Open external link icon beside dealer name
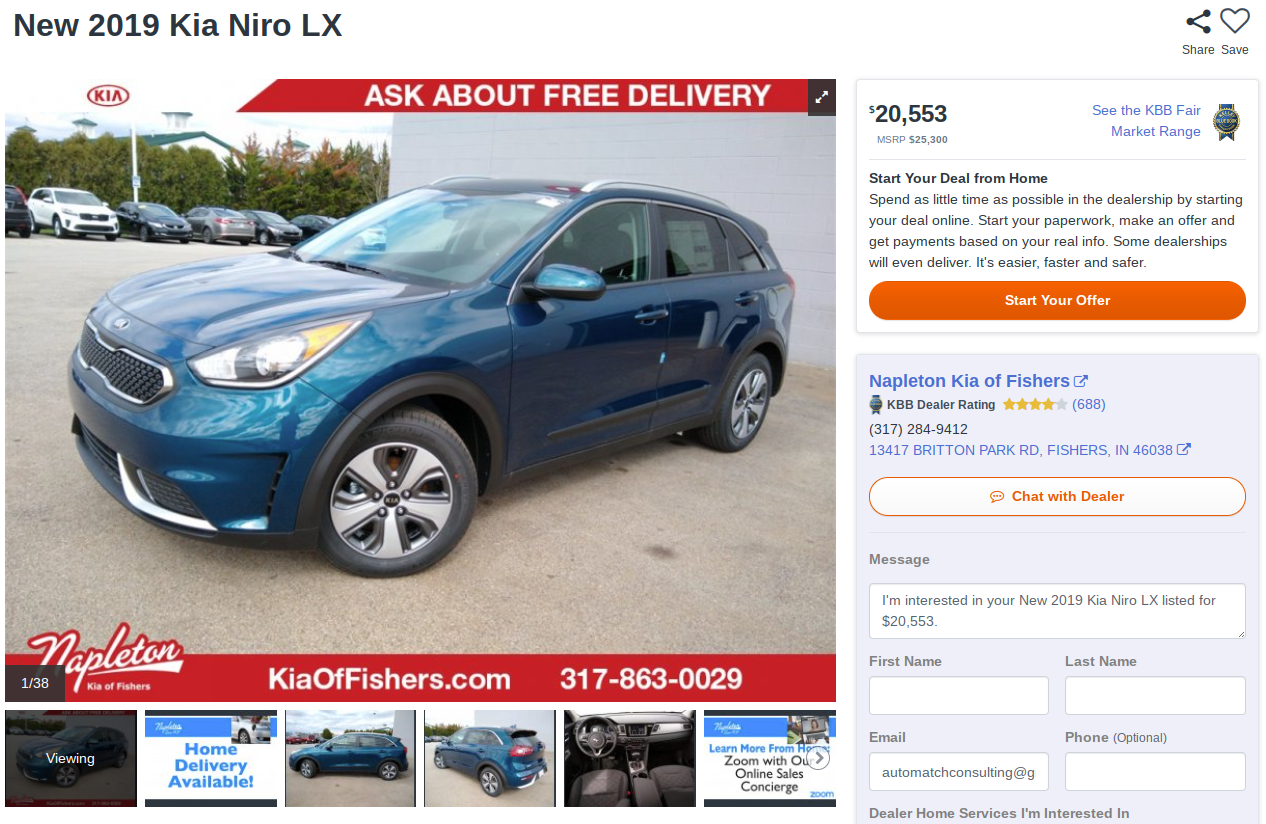This screenshot has height=824, width=1266. [1081, 381]
